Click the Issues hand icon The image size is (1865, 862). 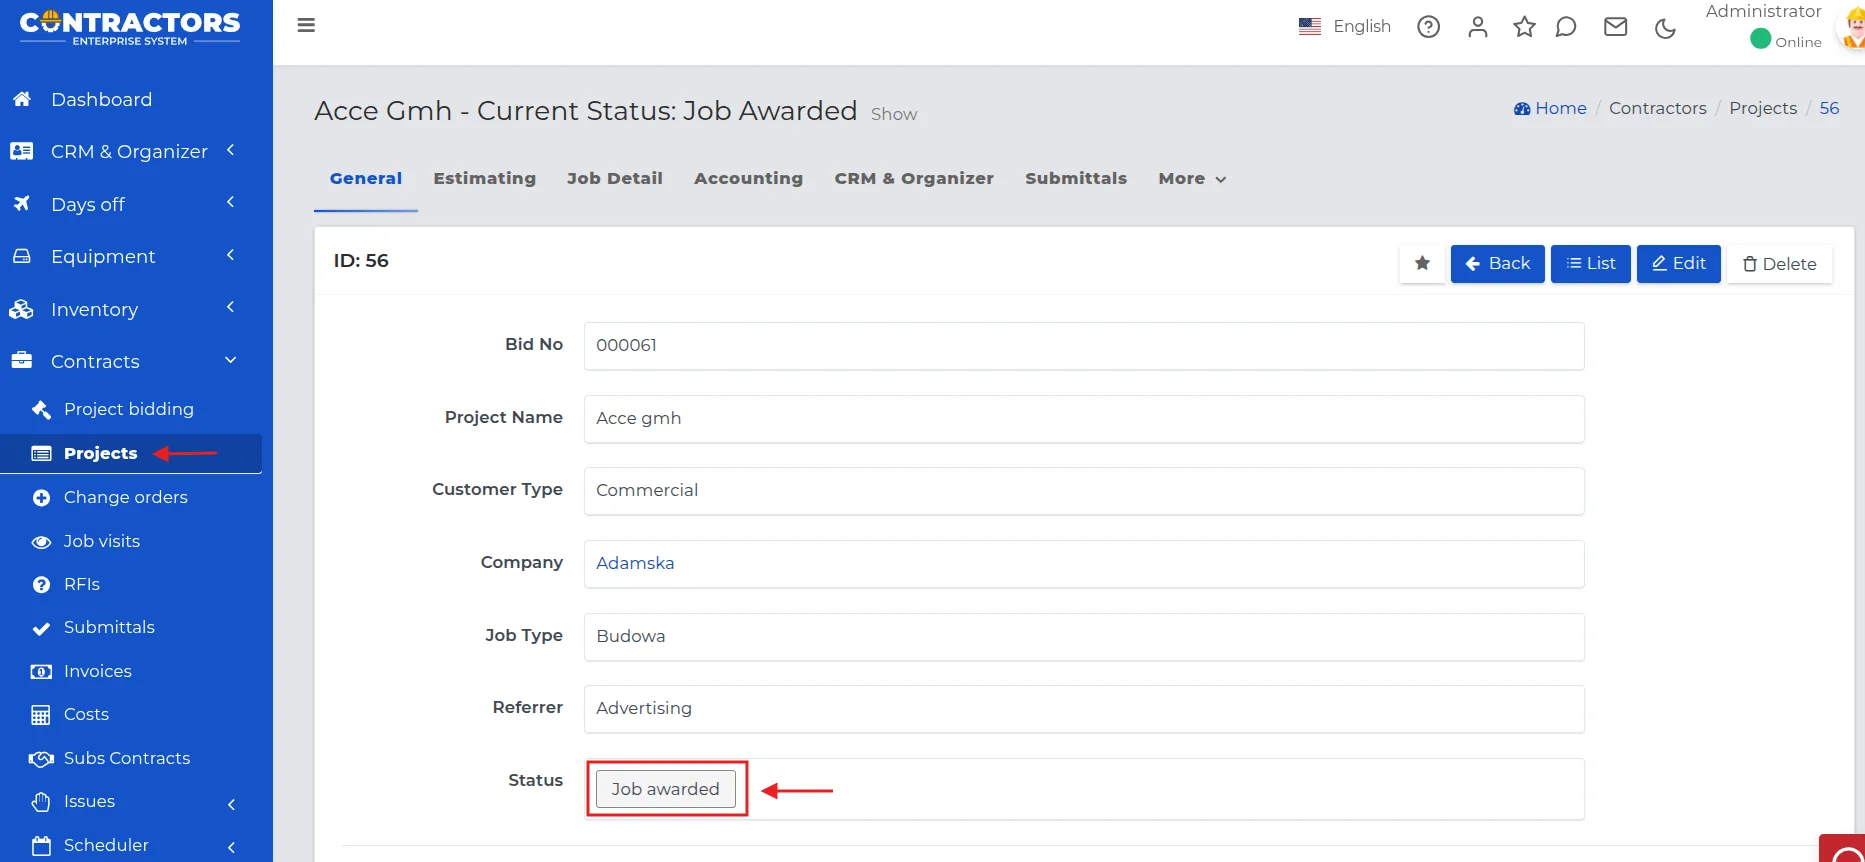(41, 802)
